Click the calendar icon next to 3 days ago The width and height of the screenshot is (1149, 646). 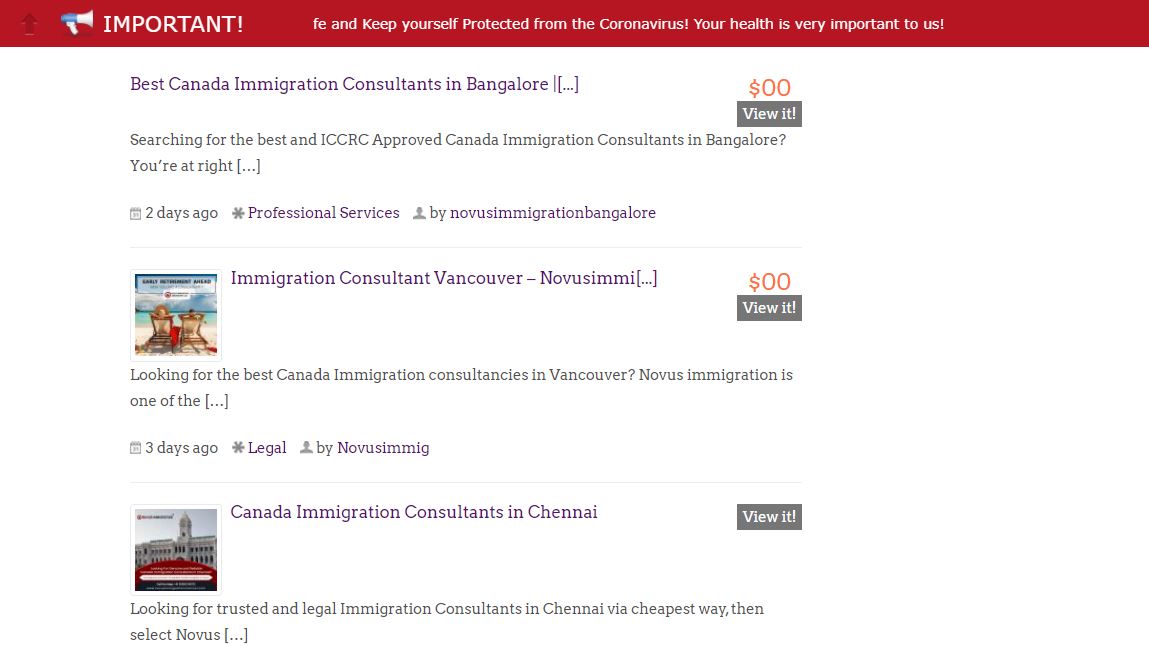[136, 448]
